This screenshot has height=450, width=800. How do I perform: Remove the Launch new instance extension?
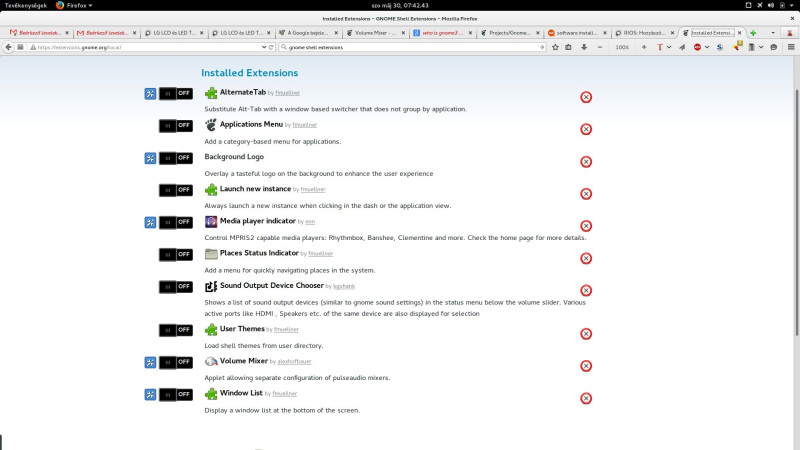pyautogui.click(x=586, y=194)
